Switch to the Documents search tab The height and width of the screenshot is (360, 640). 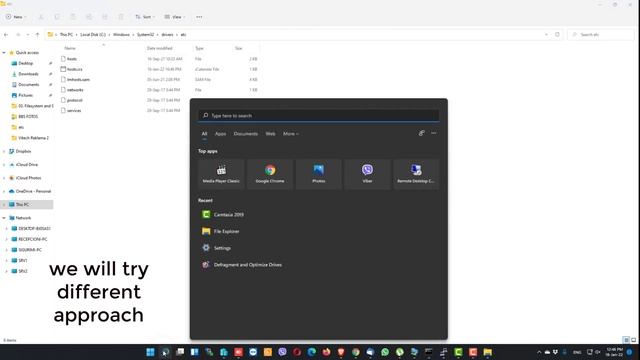pyautogui.click(x=246, y=133)
